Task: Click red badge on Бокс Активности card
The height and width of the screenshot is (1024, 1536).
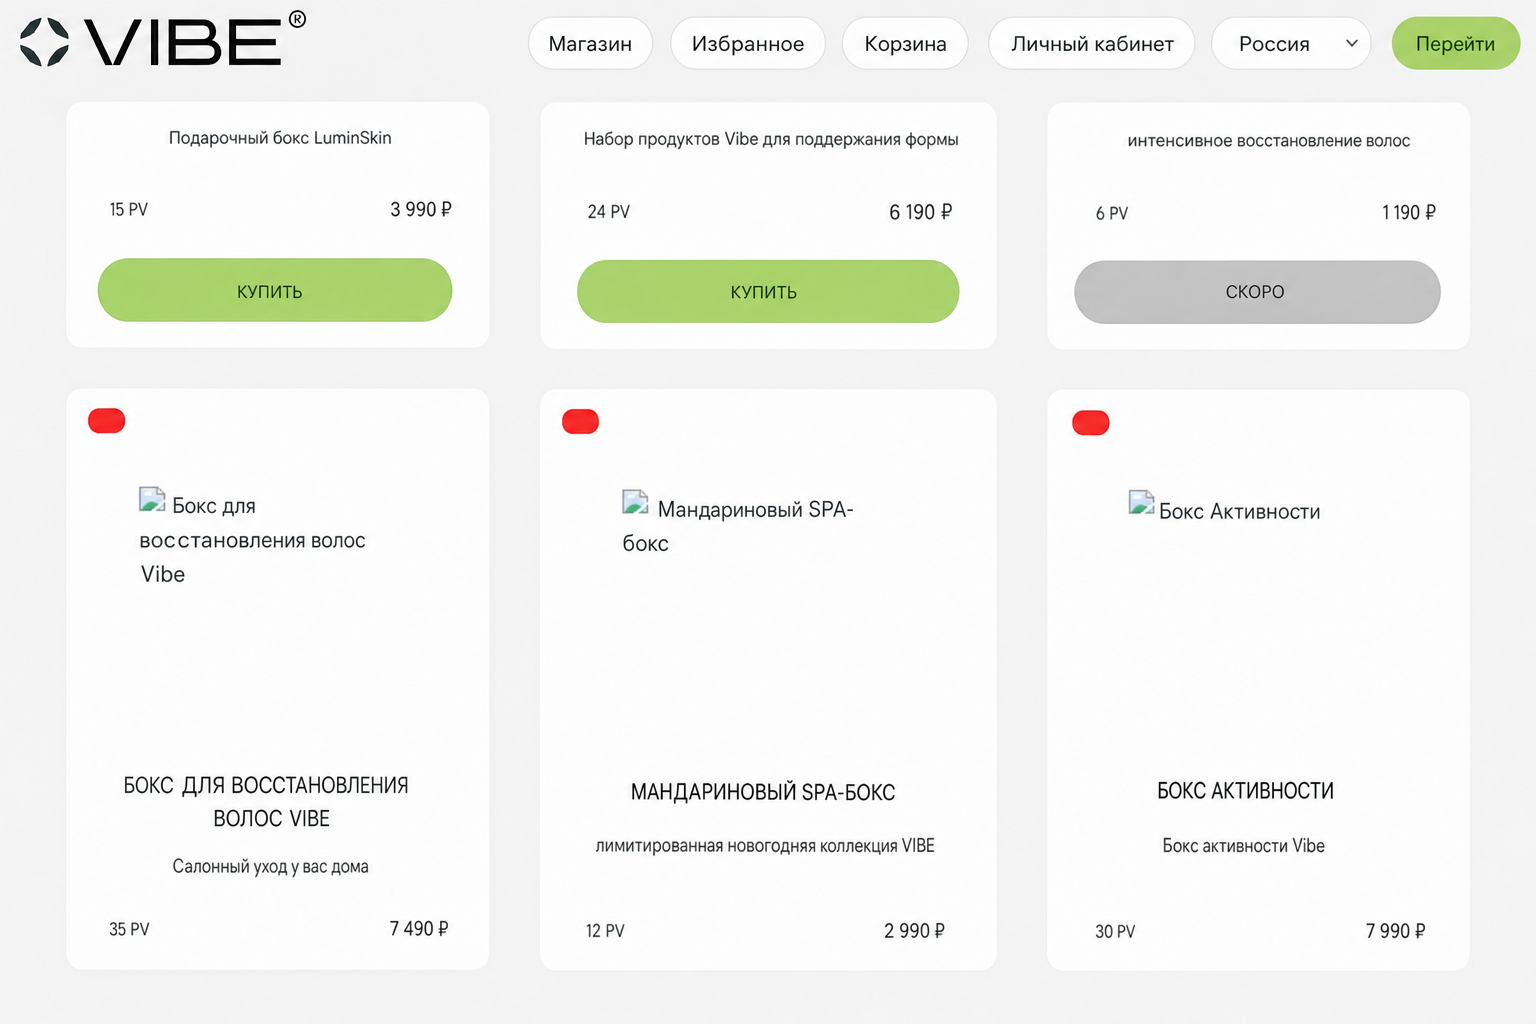Action: [x=1091, y=423]
